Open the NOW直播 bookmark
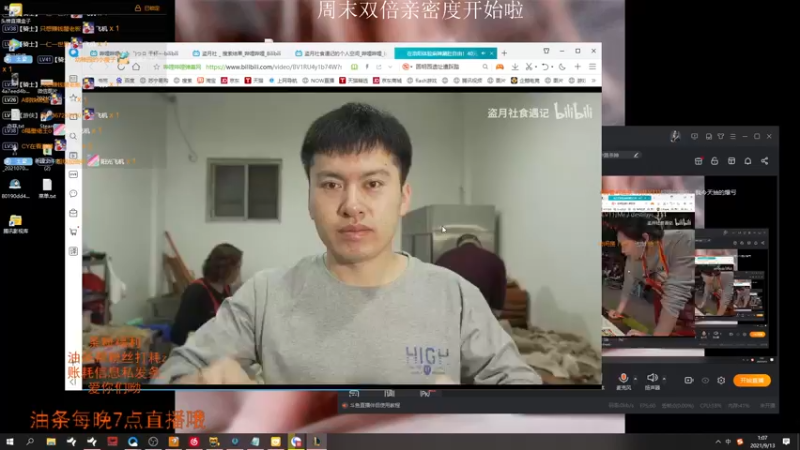Screen dimensions: 800x450 [318, 81]
